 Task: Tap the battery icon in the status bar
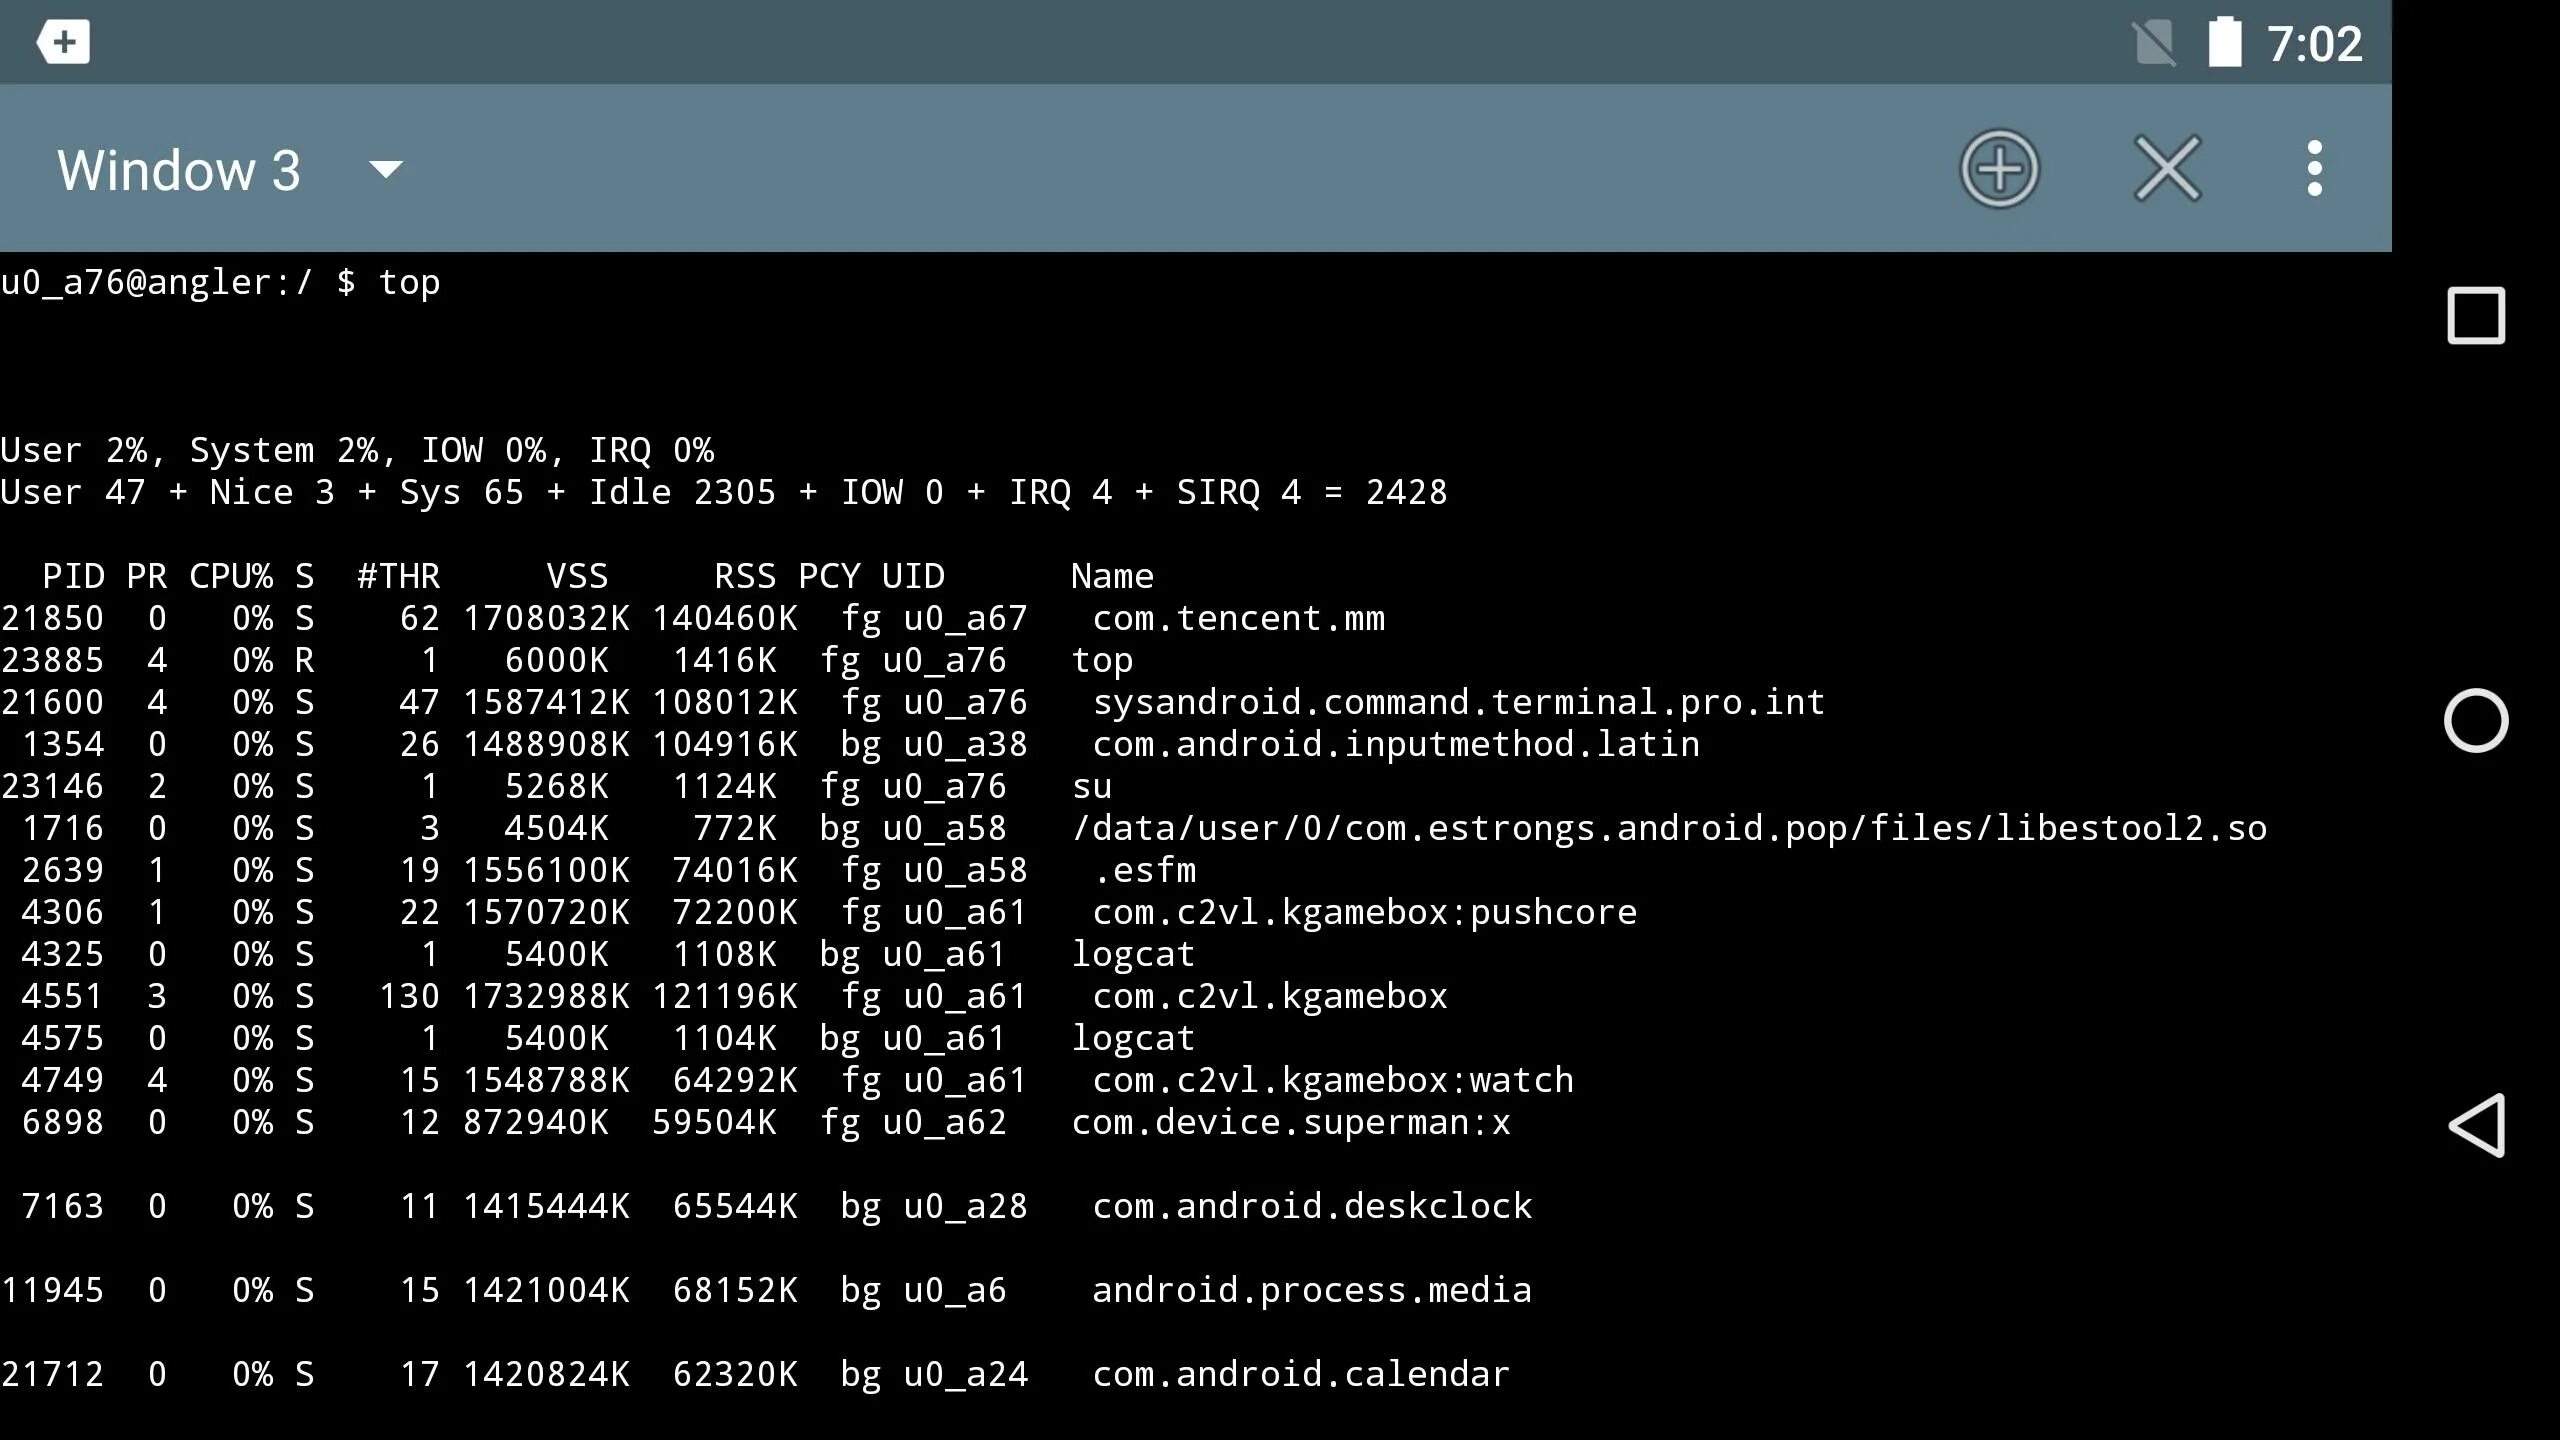[x=2224, y=43]
